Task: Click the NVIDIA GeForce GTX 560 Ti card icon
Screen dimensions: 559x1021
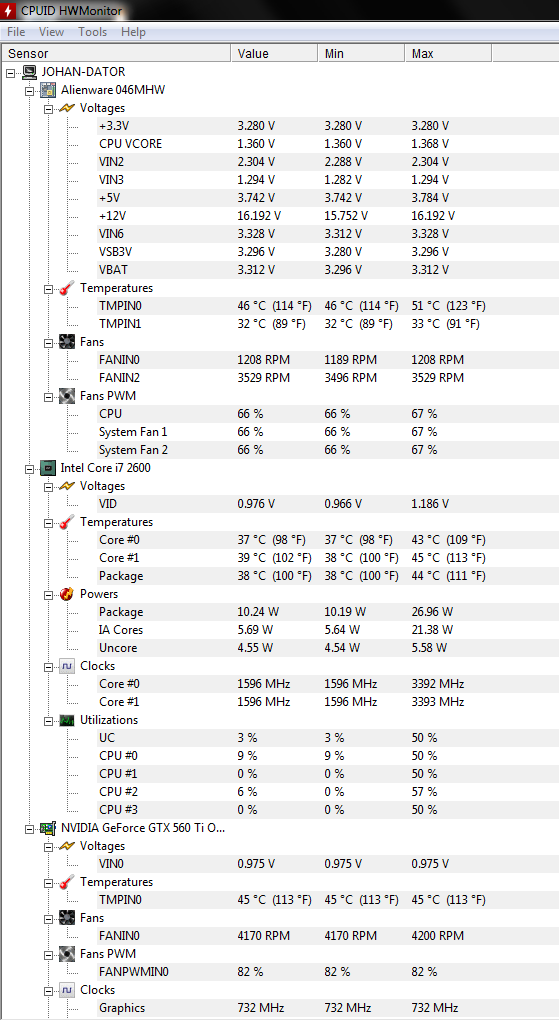Action: pyautogui.click(x=48, y=828)
